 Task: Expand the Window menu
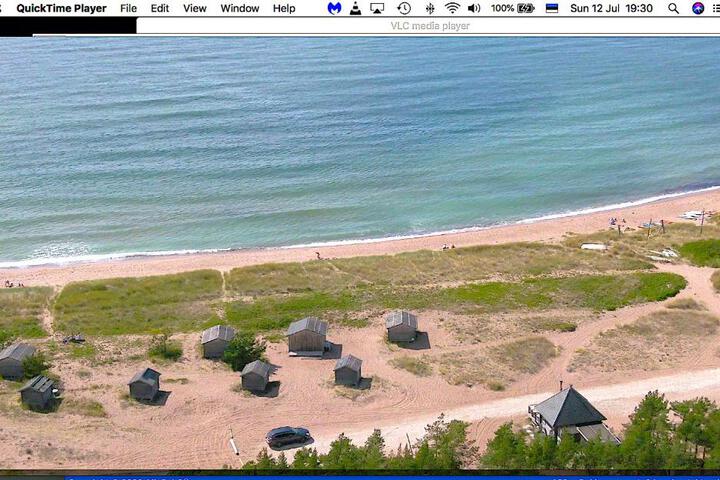(x=240, y=8)
